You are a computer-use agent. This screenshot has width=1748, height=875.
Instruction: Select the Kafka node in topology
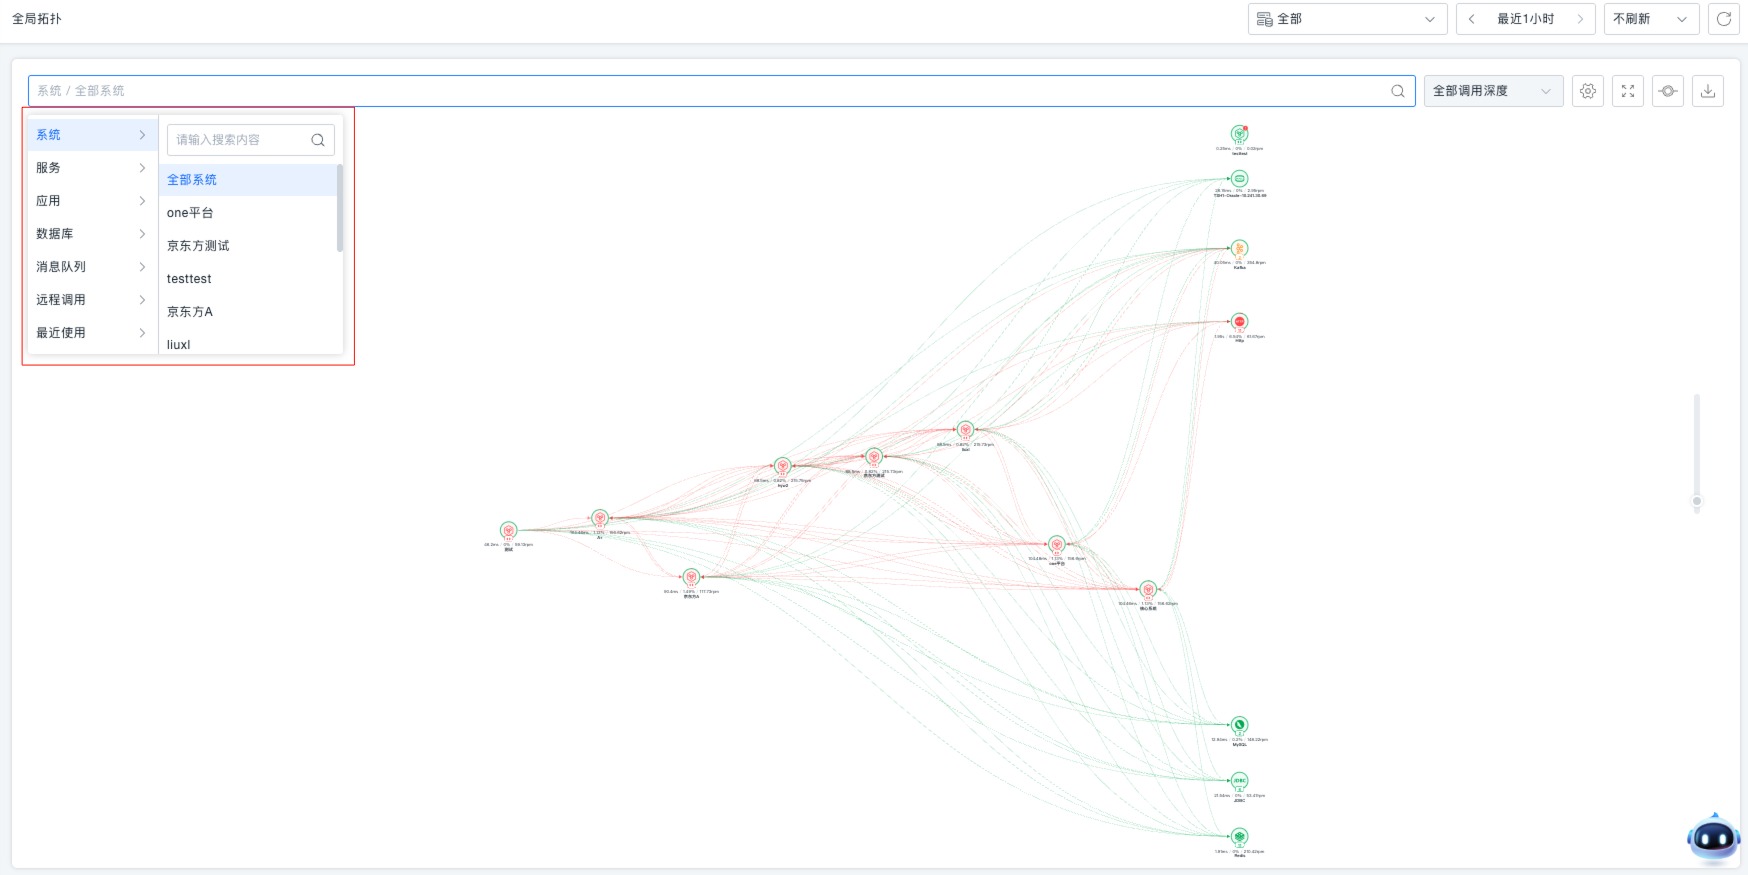pyautogui.click(x=1239, y=249)
